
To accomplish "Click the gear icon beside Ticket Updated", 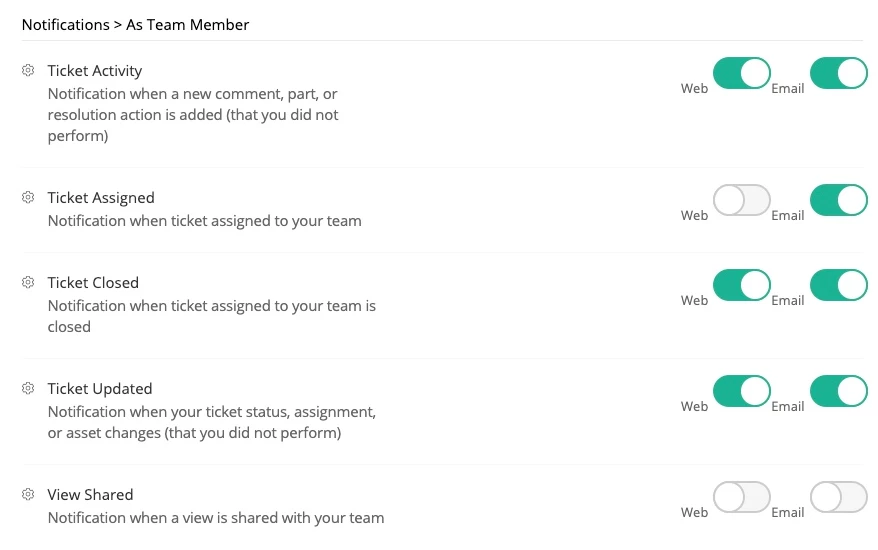I will [28, 389].
